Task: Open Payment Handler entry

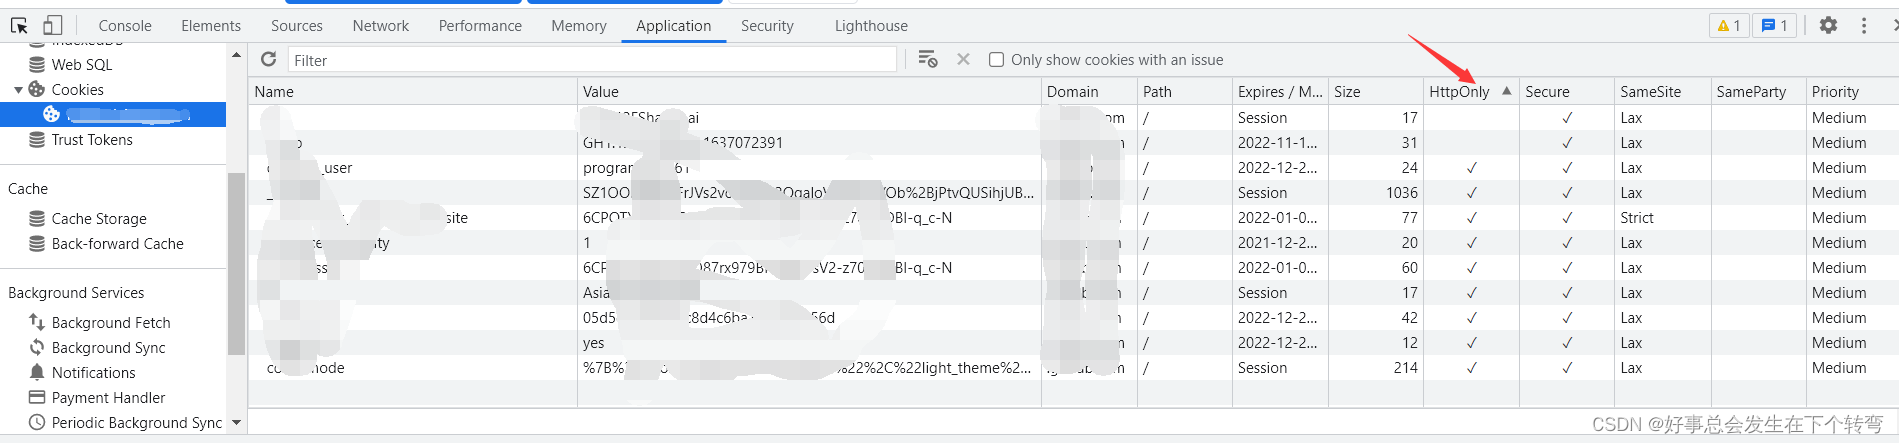Action: coord(108,397)
